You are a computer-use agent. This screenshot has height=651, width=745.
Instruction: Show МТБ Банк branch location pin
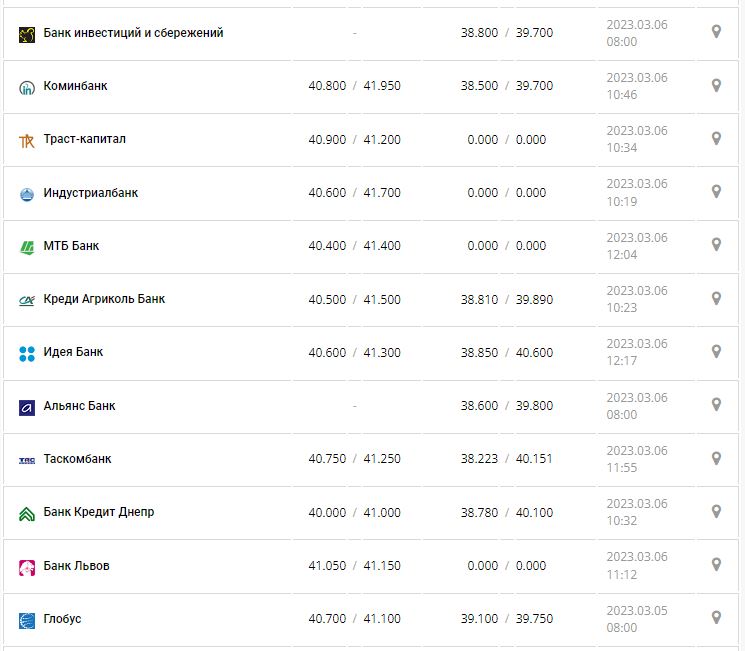pos(716,244)
